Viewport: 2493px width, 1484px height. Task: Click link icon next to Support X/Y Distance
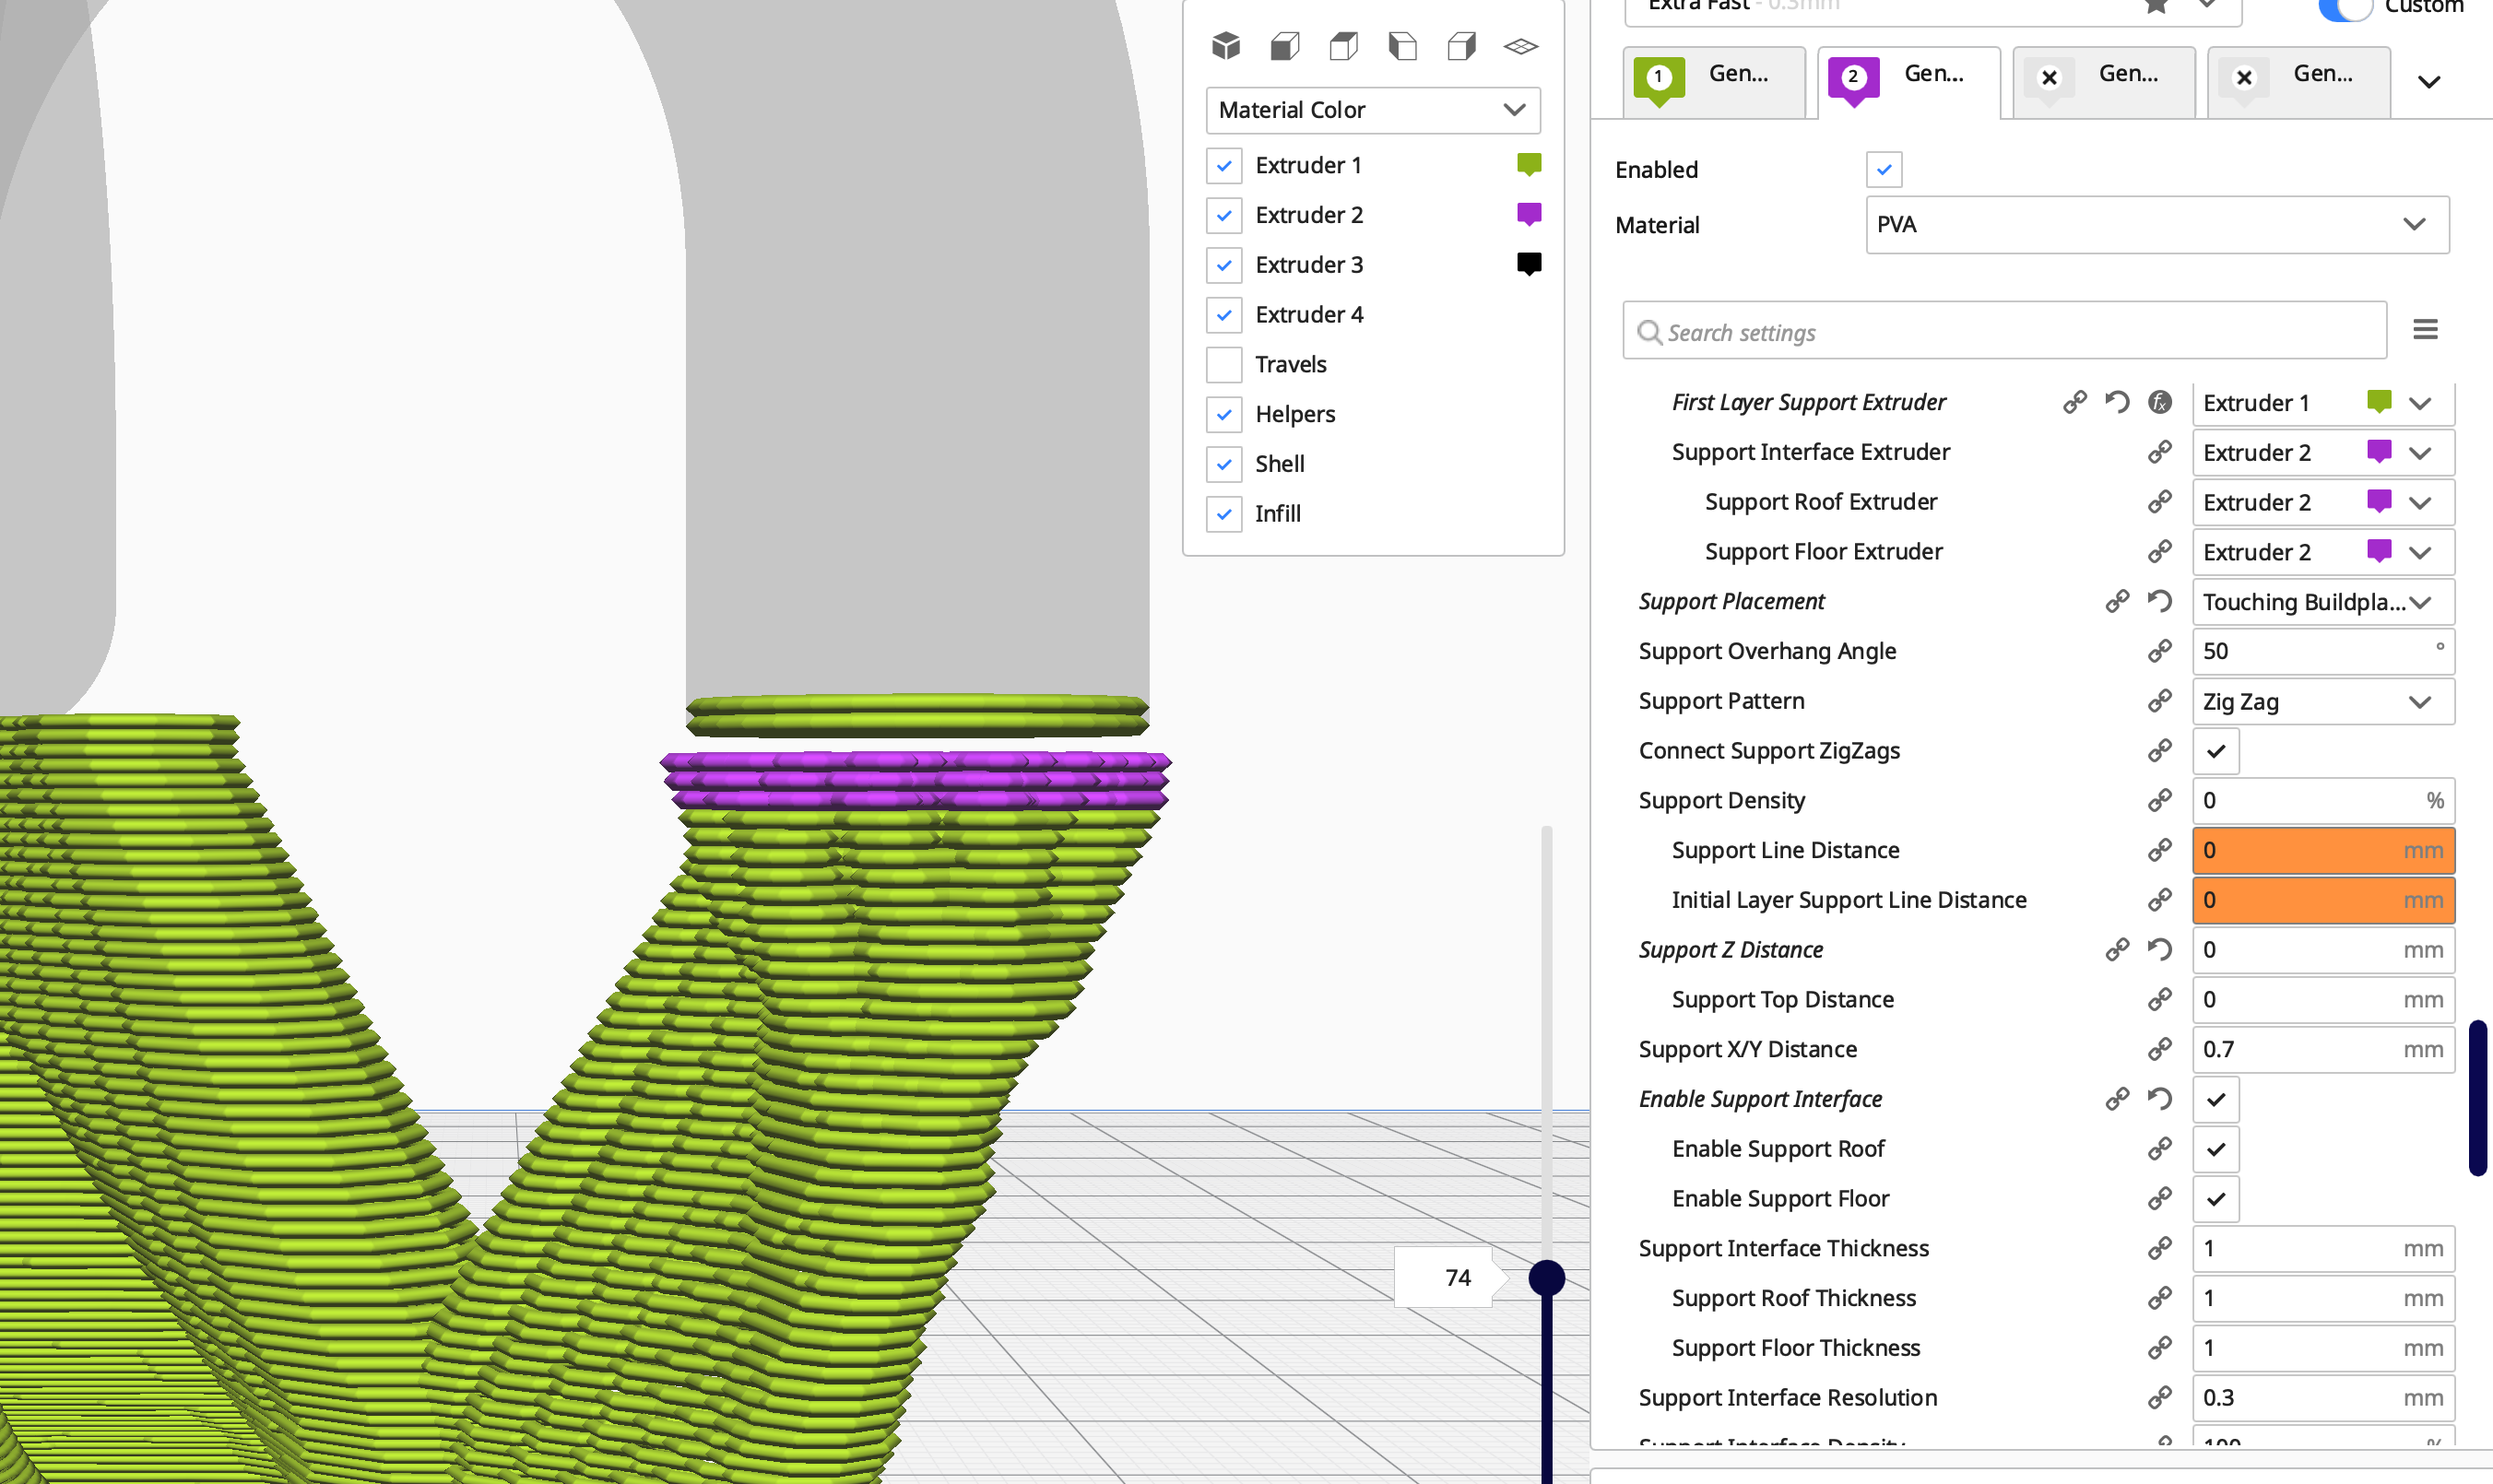click(x=2160, y=1049)
